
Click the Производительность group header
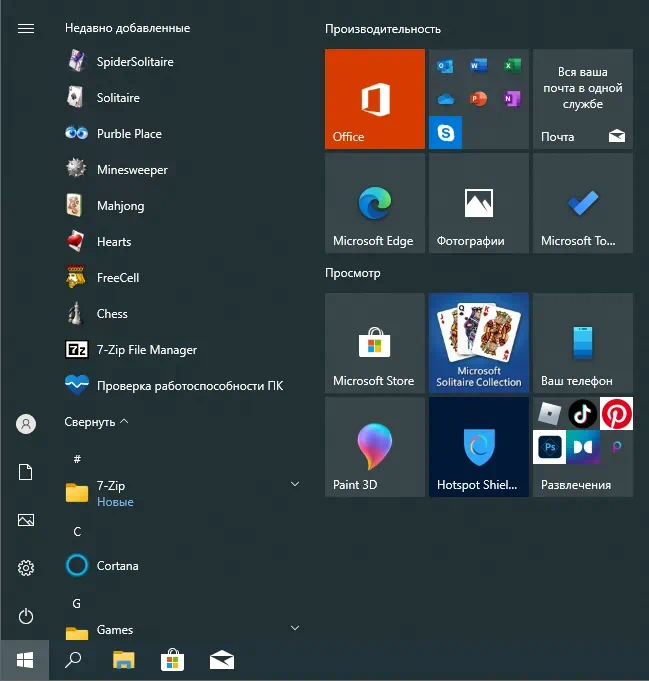(383, 29)
